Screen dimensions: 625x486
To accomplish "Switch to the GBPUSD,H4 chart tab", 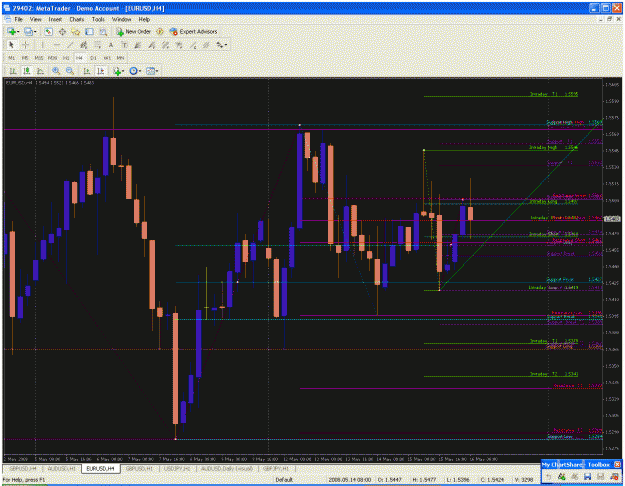I will pyautogui.click(x=23, y=468).
